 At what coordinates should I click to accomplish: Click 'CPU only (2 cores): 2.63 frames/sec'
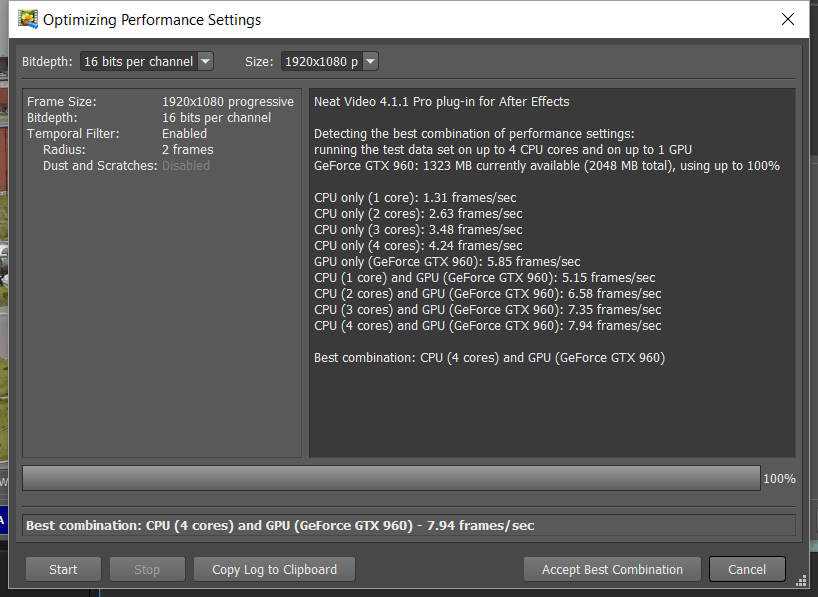[418, 214]
